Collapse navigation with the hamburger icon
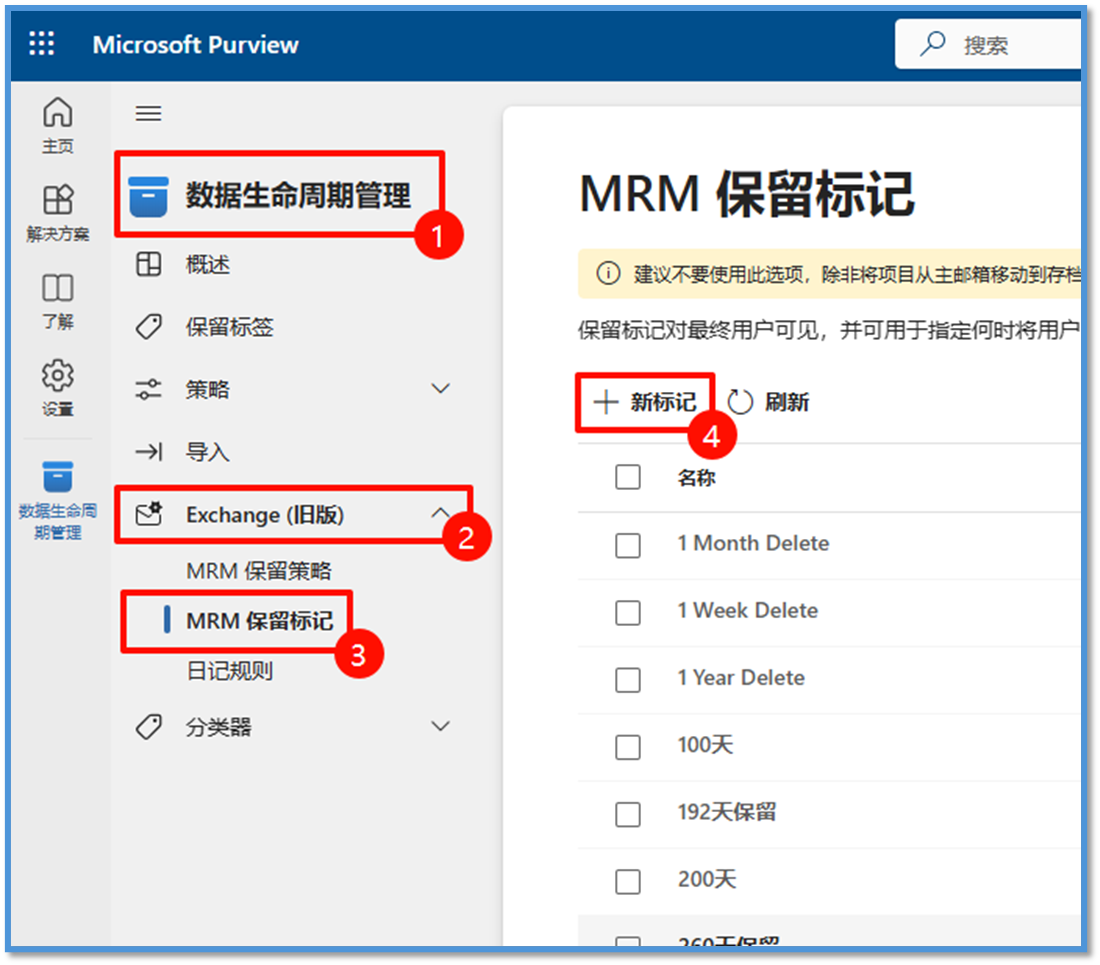 [x=149, y=114]
